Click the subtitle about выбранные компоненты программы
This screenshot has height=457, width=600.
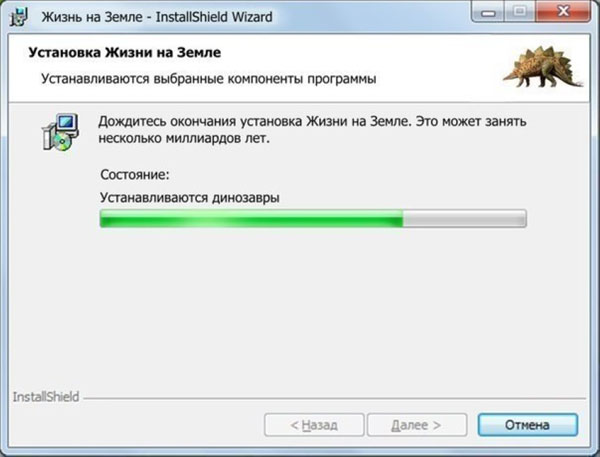coord(209,79)
